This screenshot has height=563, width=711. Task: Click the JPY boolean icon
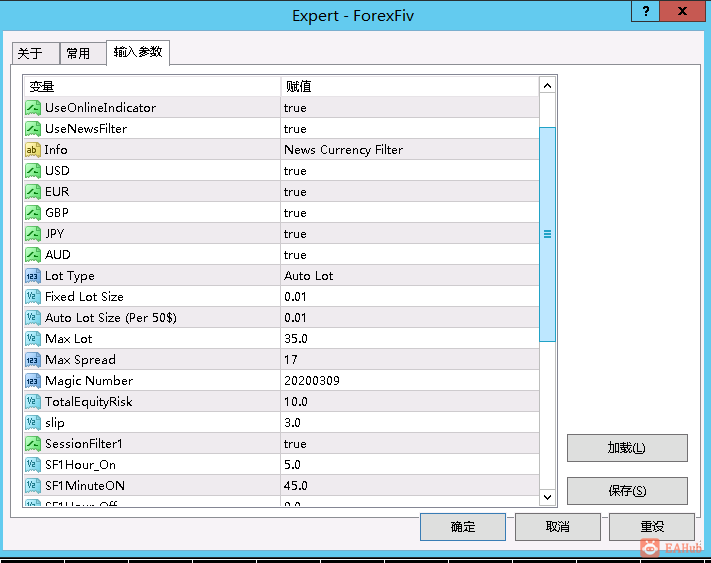click(33, 234)
